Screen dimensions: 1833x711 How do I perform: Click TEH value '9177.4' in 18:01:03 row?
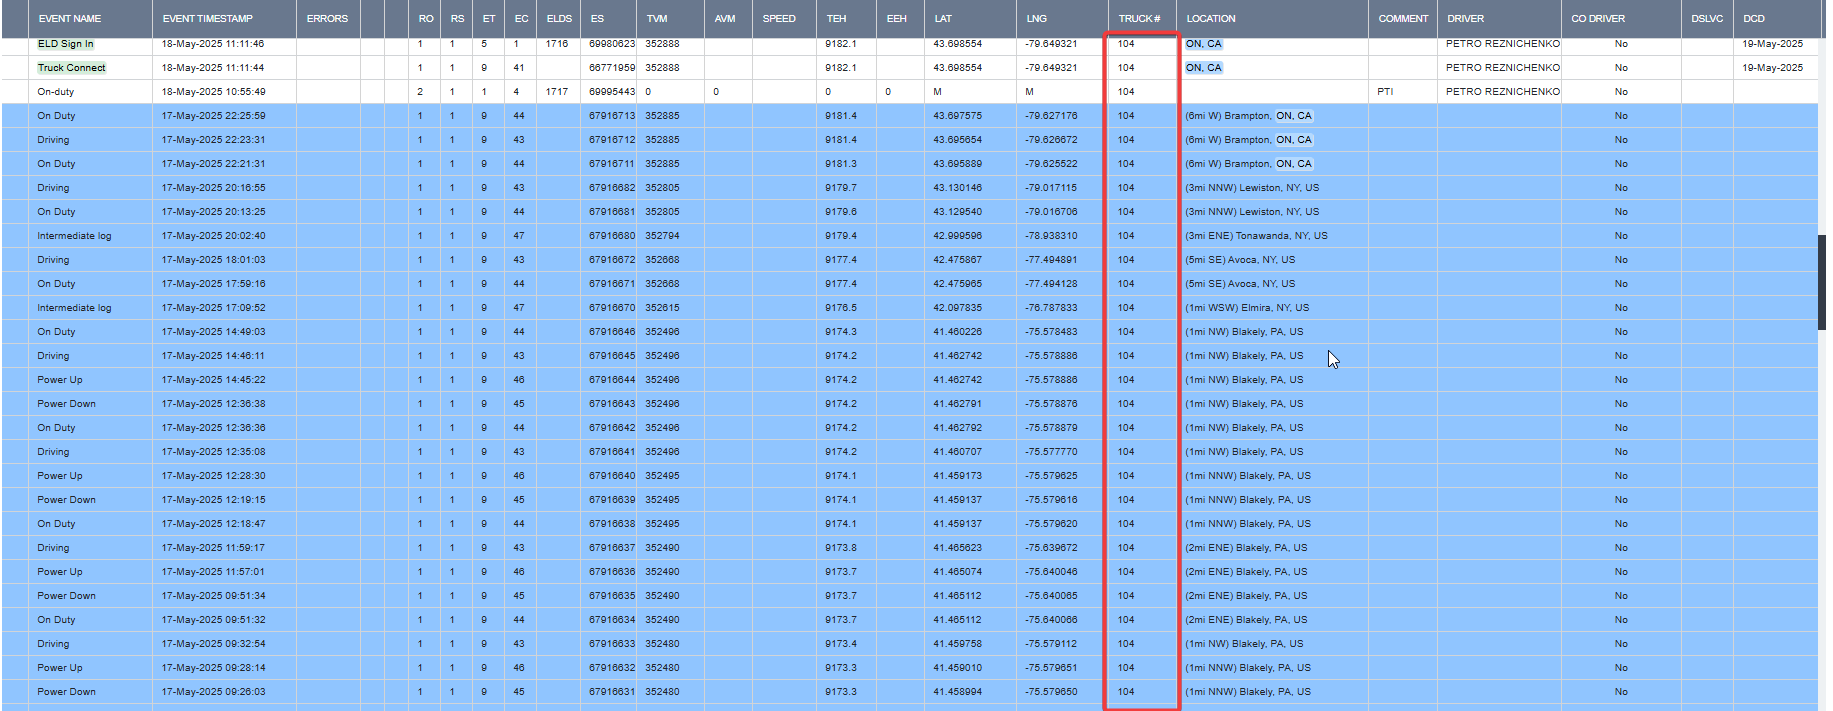tap(841, 260)
